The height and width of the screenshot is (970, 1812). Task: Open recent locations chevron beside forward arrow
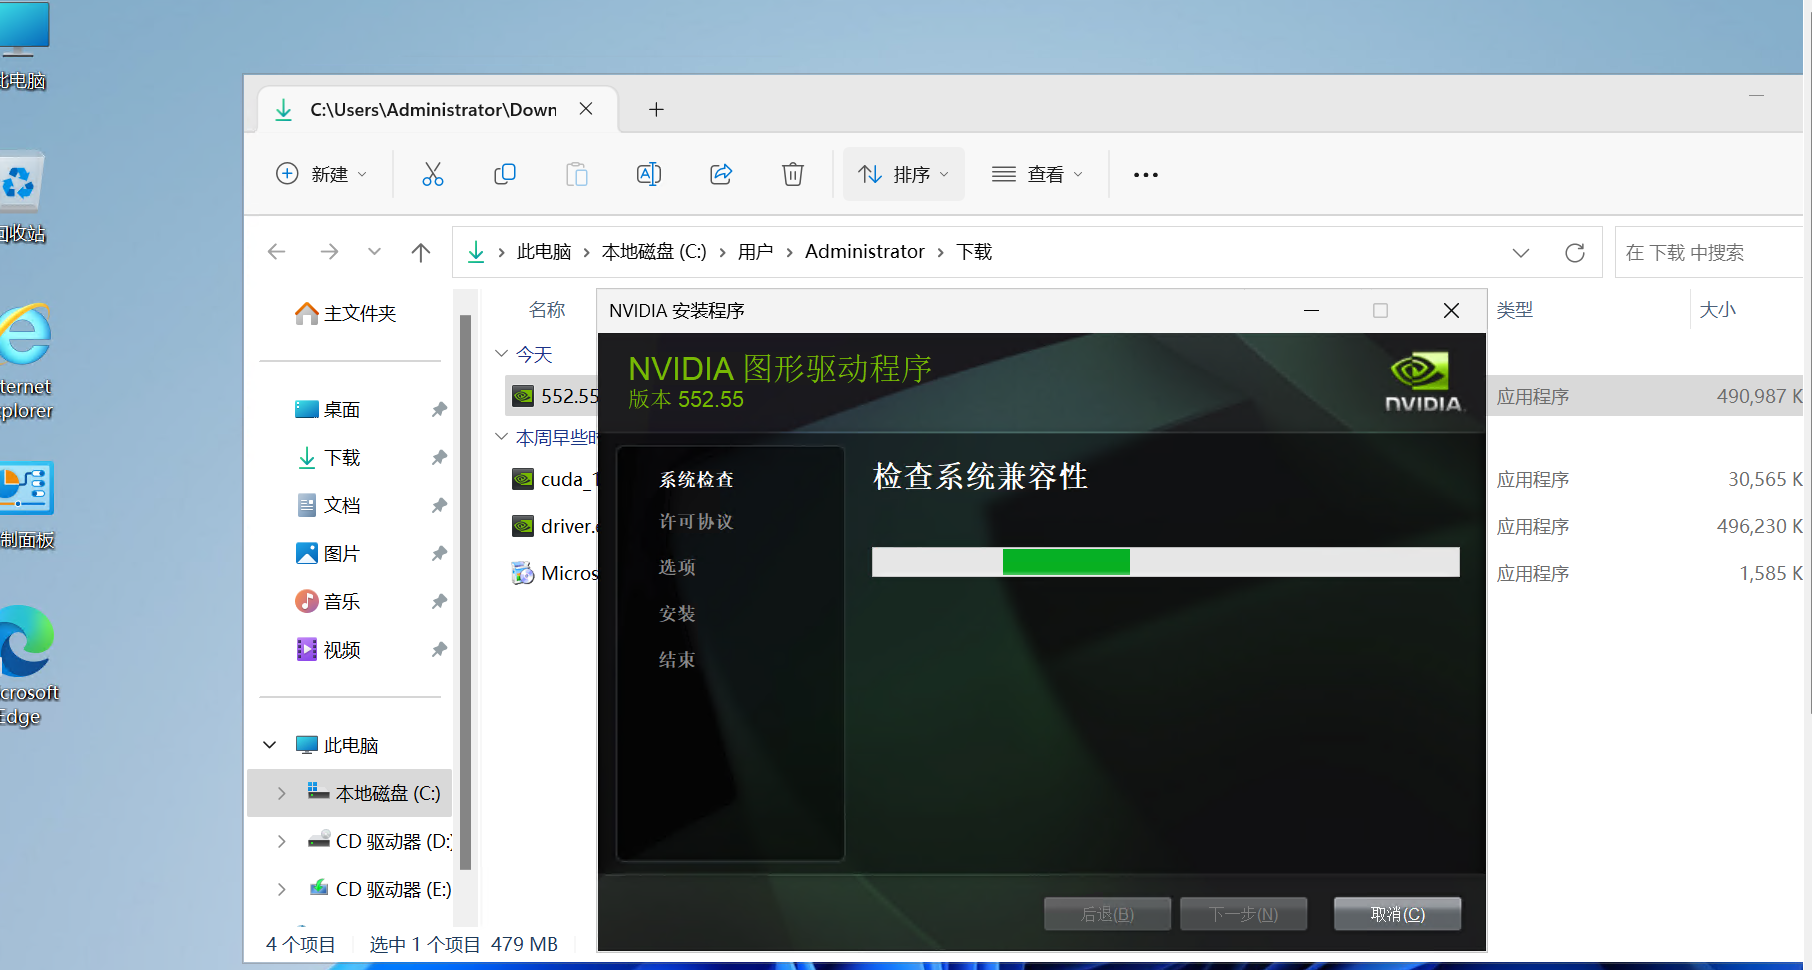coord(374,252)
